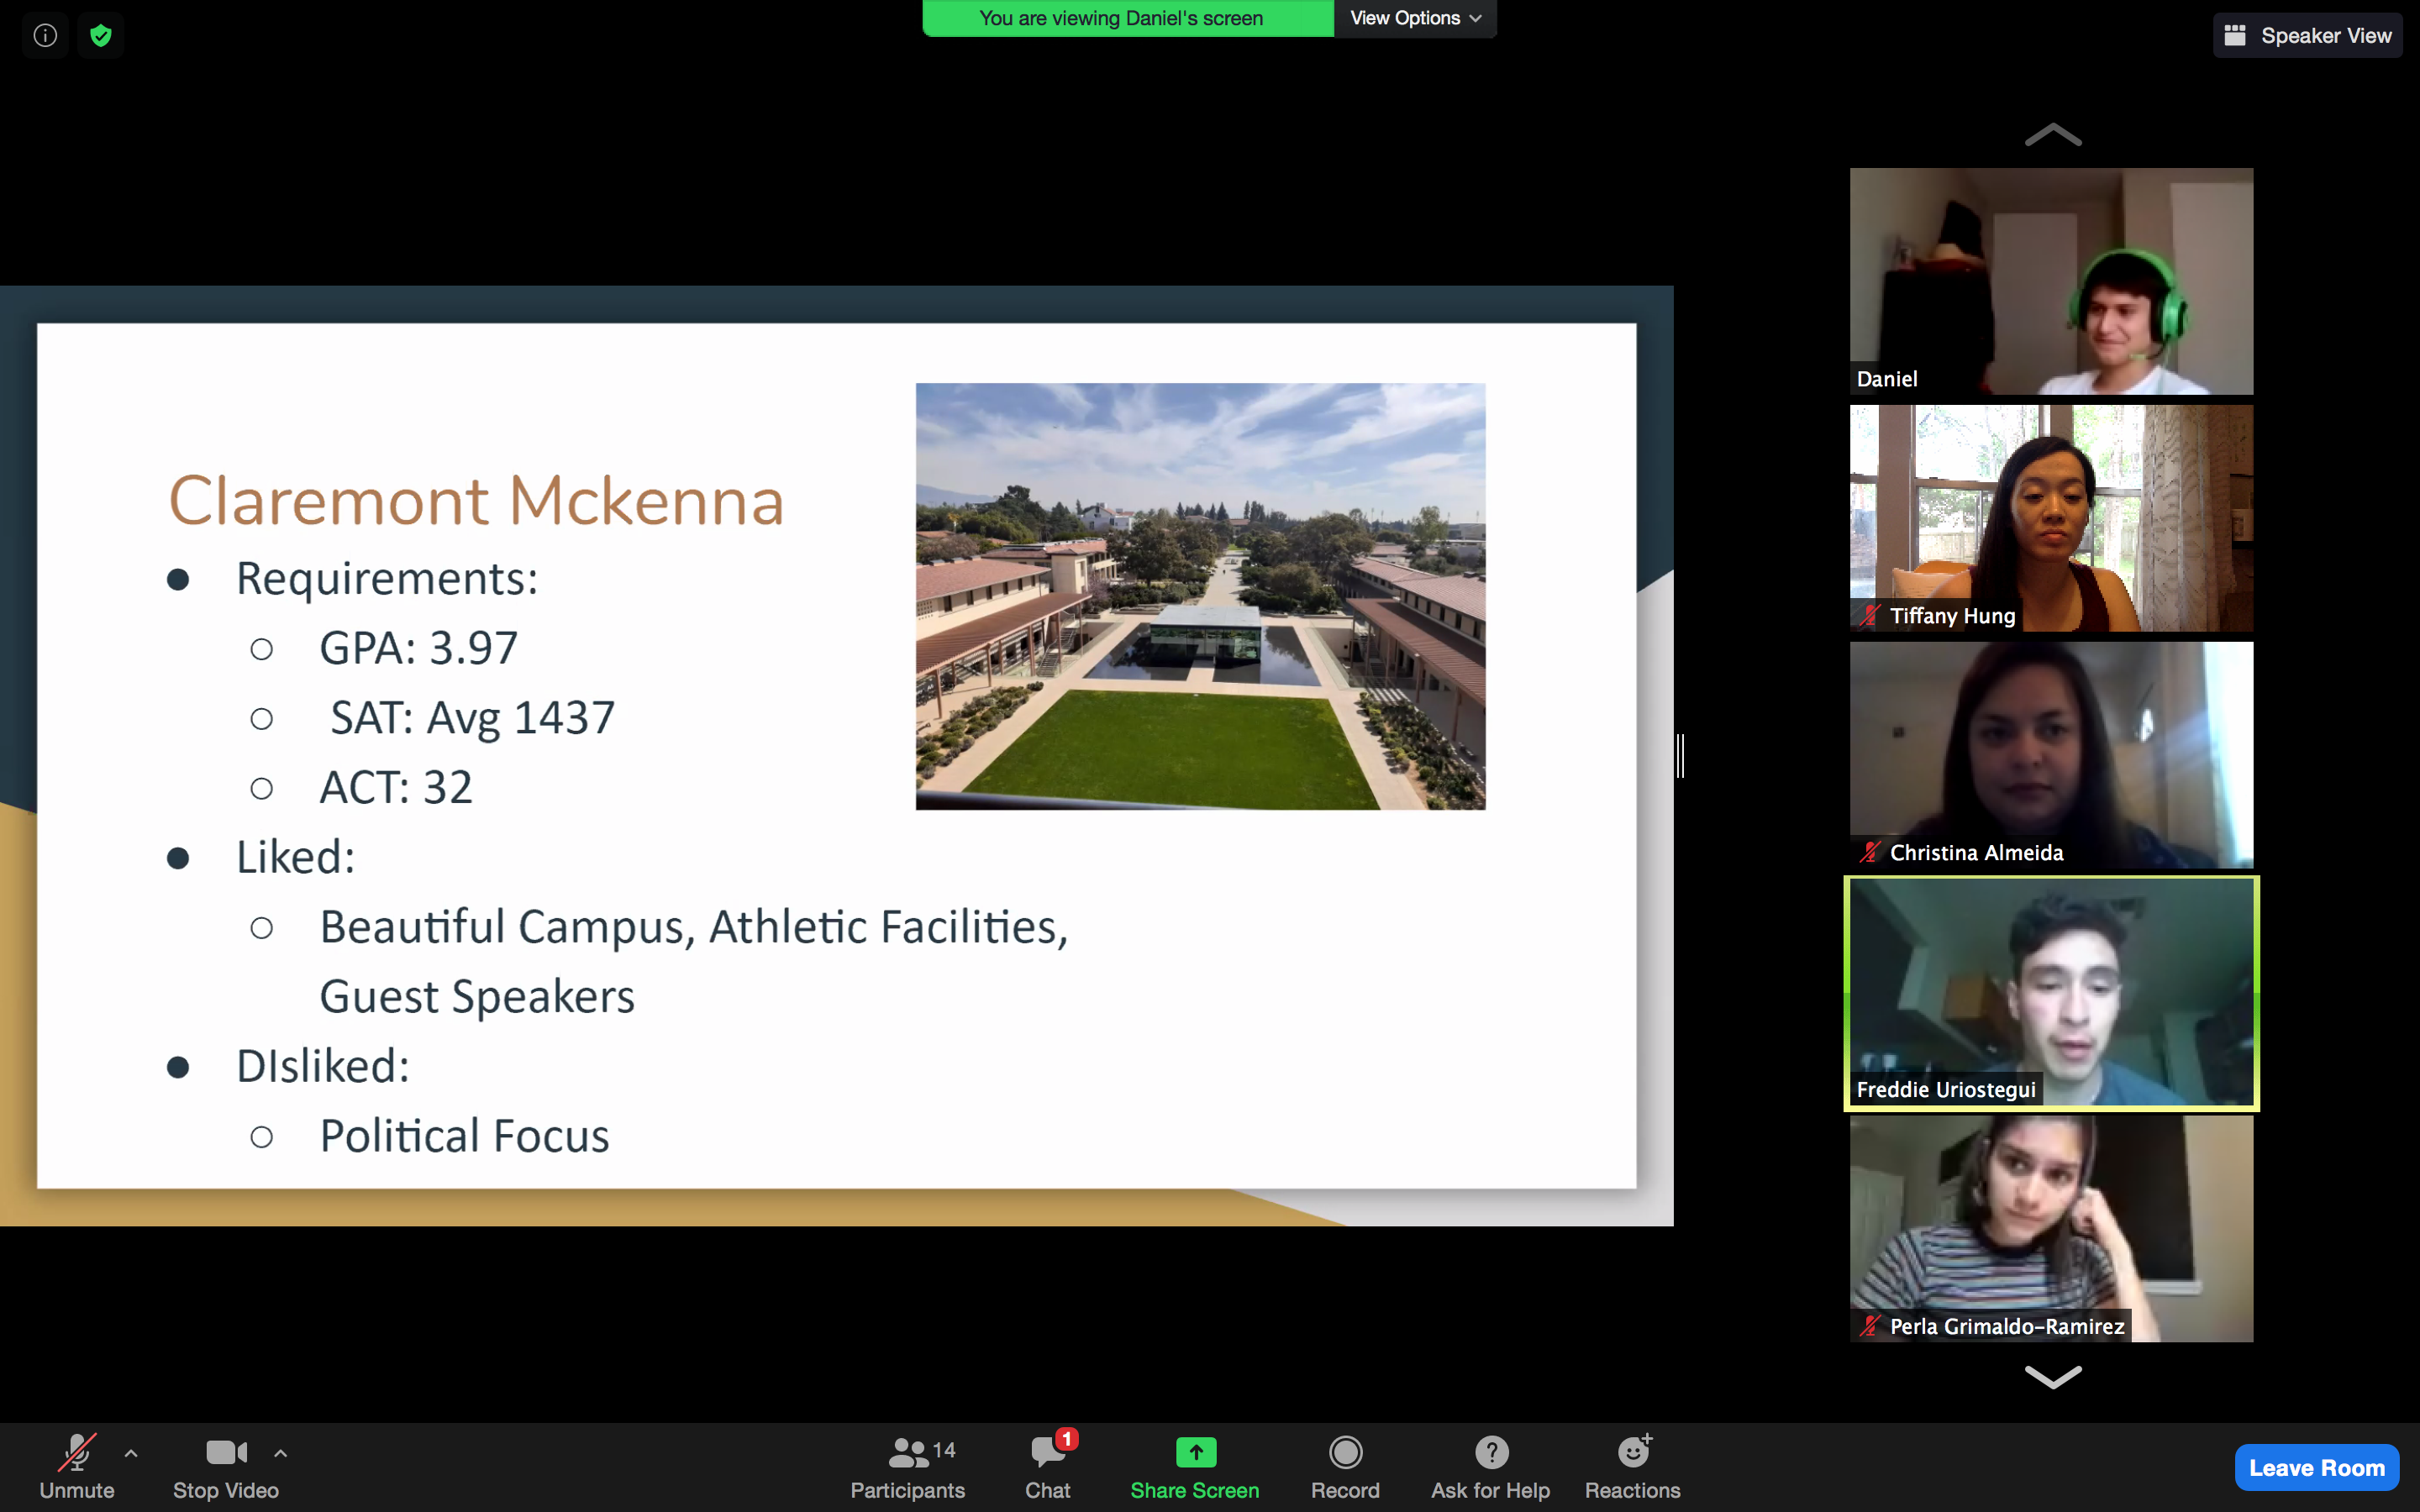The height and width of the screenshot is (1512, 2420).
Task: Click the Share Screen button
Action: click(1195, 1467)
